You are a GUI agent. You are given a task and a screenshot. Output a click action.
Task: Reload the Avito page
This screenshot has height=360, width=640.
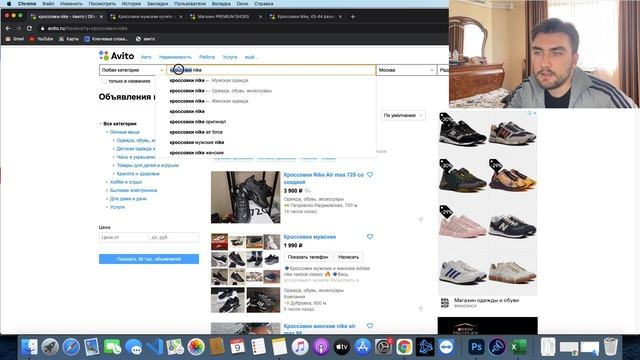coord(29,28)
